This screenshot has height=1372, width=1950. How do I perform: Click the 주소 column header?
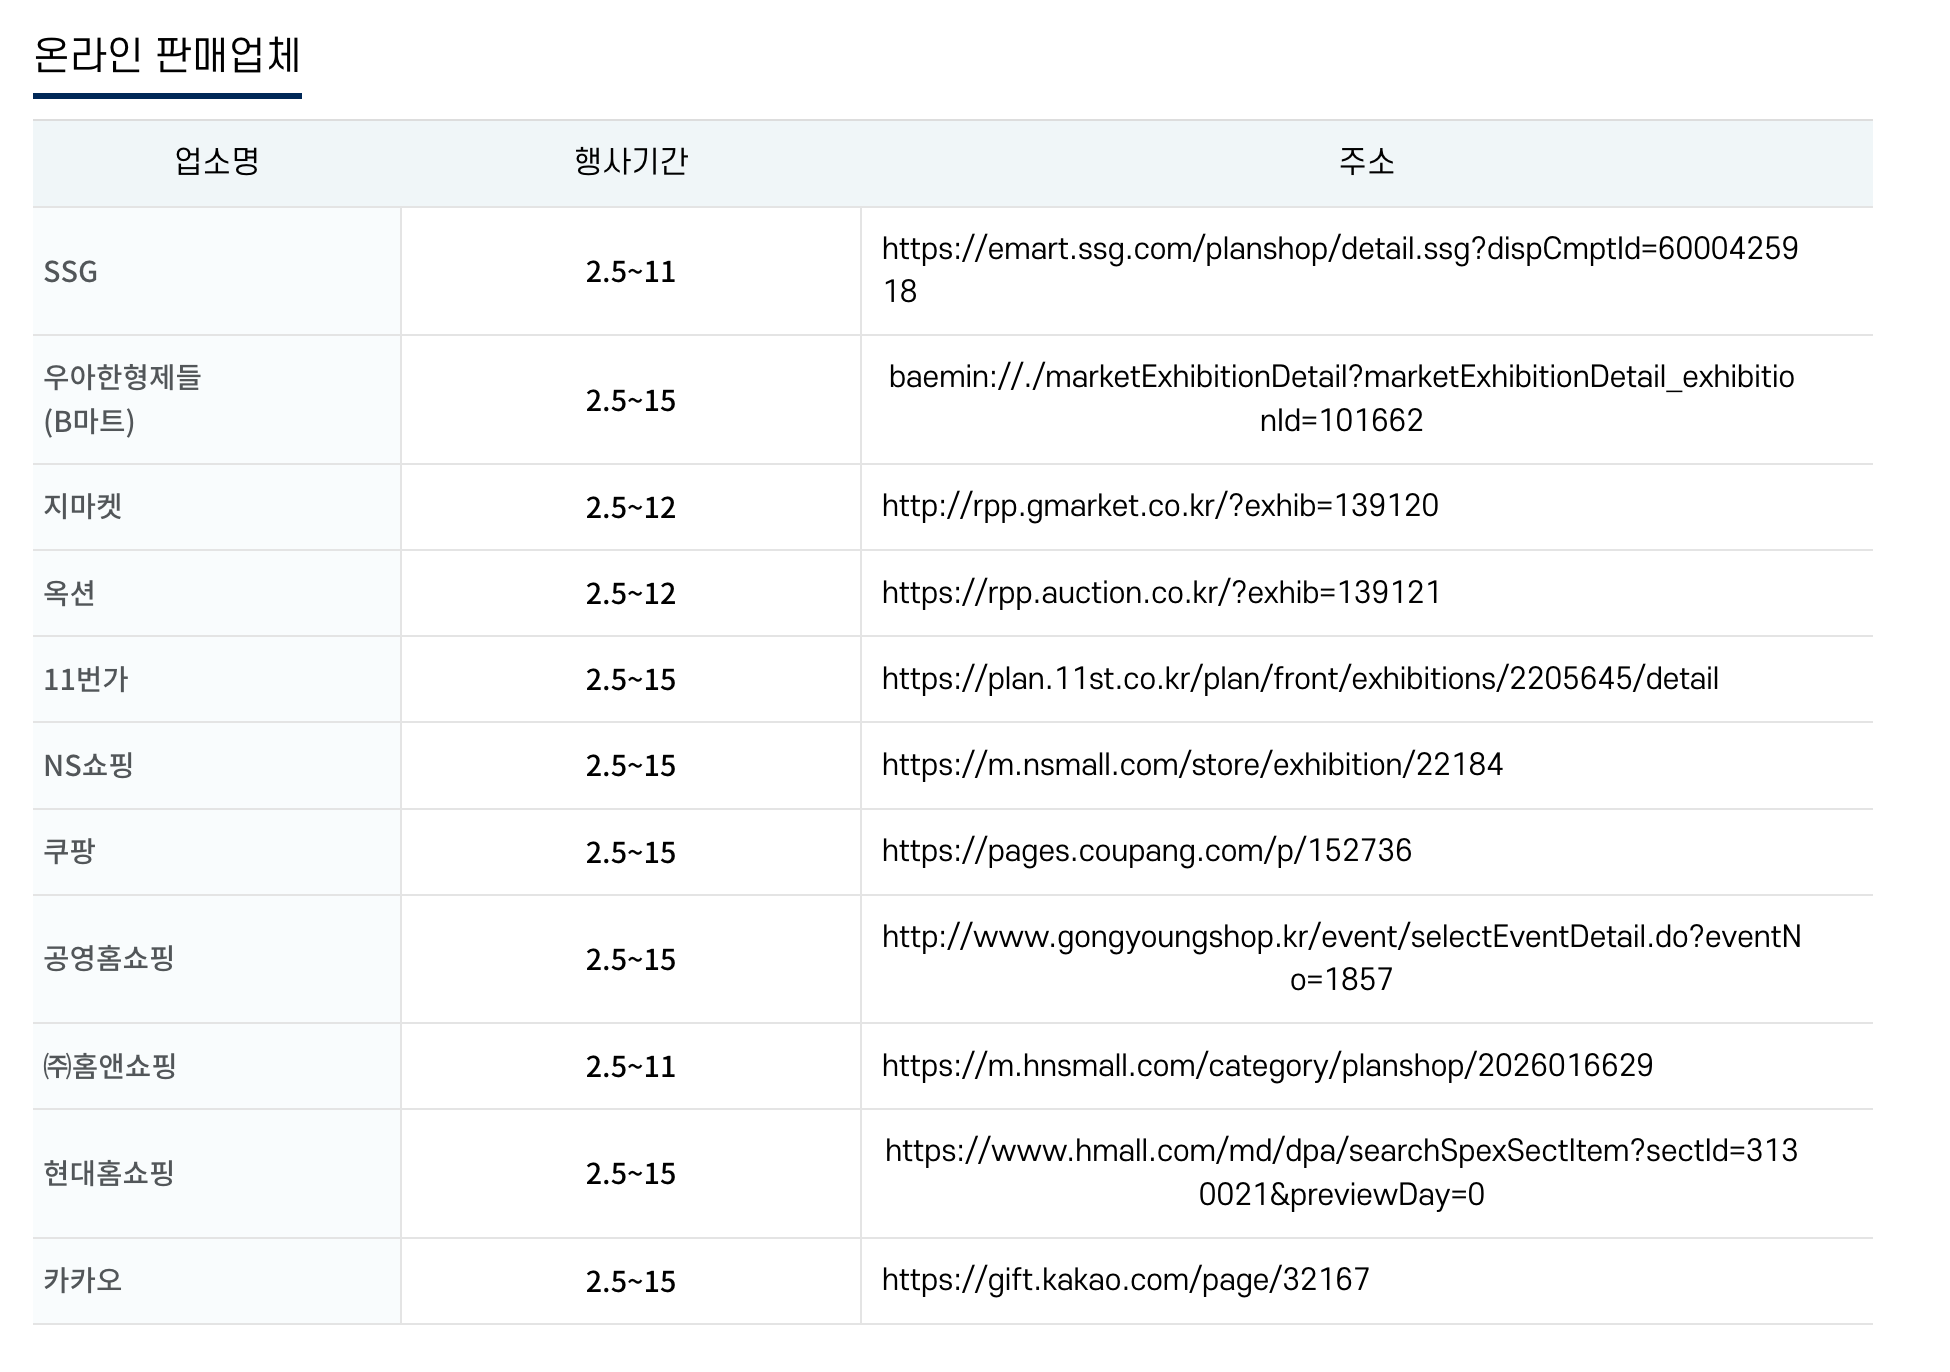[1366, 162]
